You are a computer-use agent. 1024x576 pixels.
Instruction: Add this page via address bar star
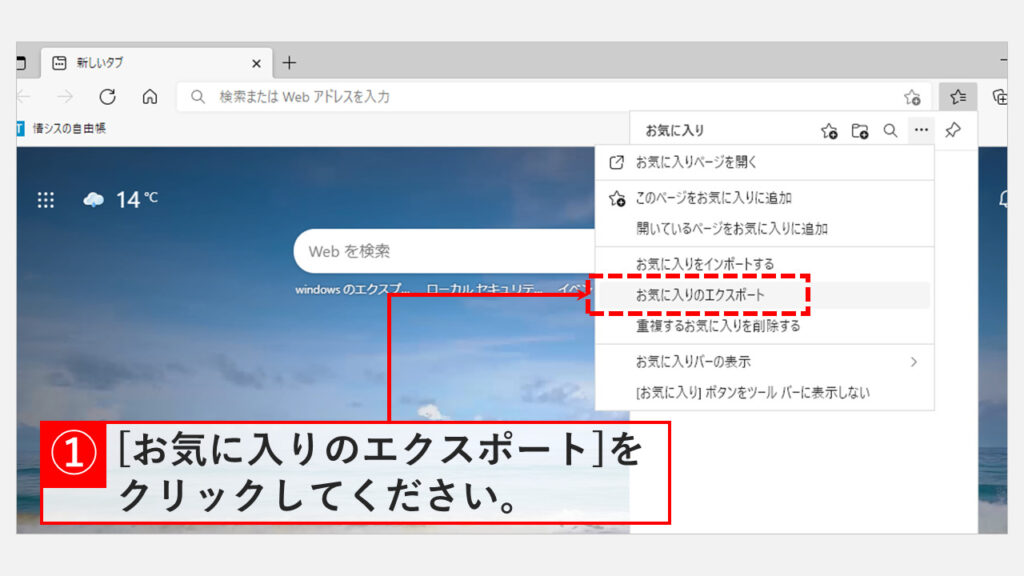(912, 97)
